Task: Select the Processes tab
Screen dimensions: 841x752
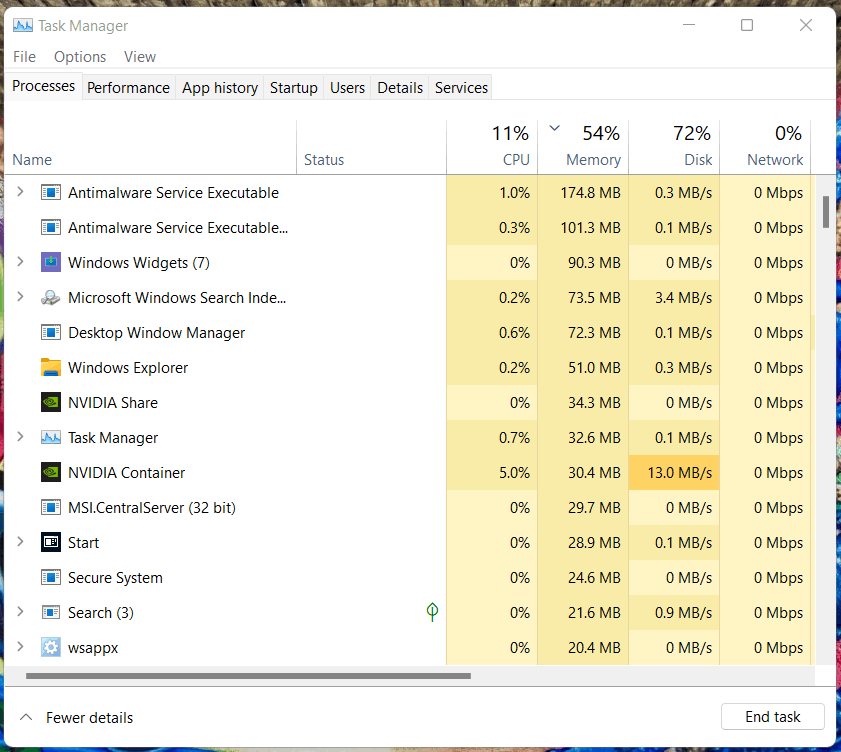Action: pyautogui.click(x=43, y=86)
